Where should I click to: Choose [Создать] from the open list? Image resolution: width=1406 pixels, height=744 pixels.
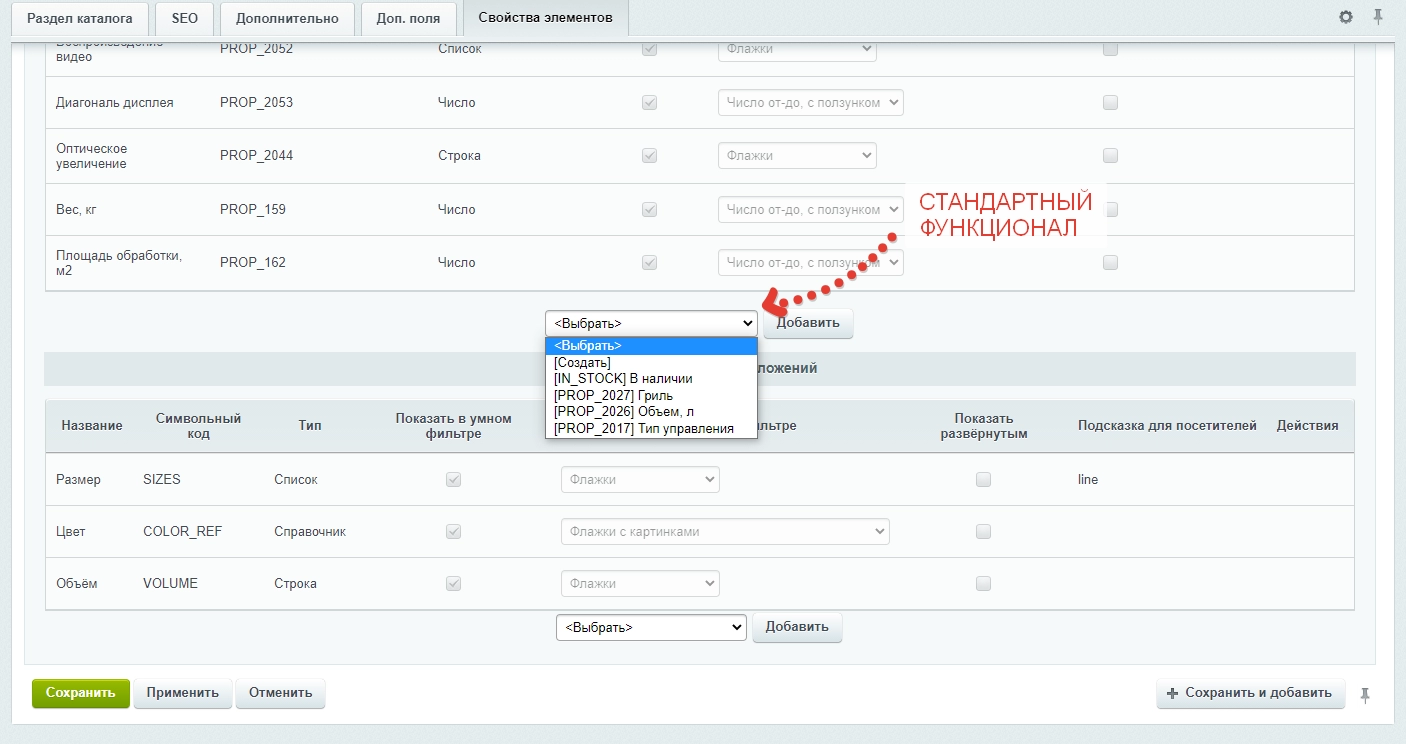coord(582,362)
